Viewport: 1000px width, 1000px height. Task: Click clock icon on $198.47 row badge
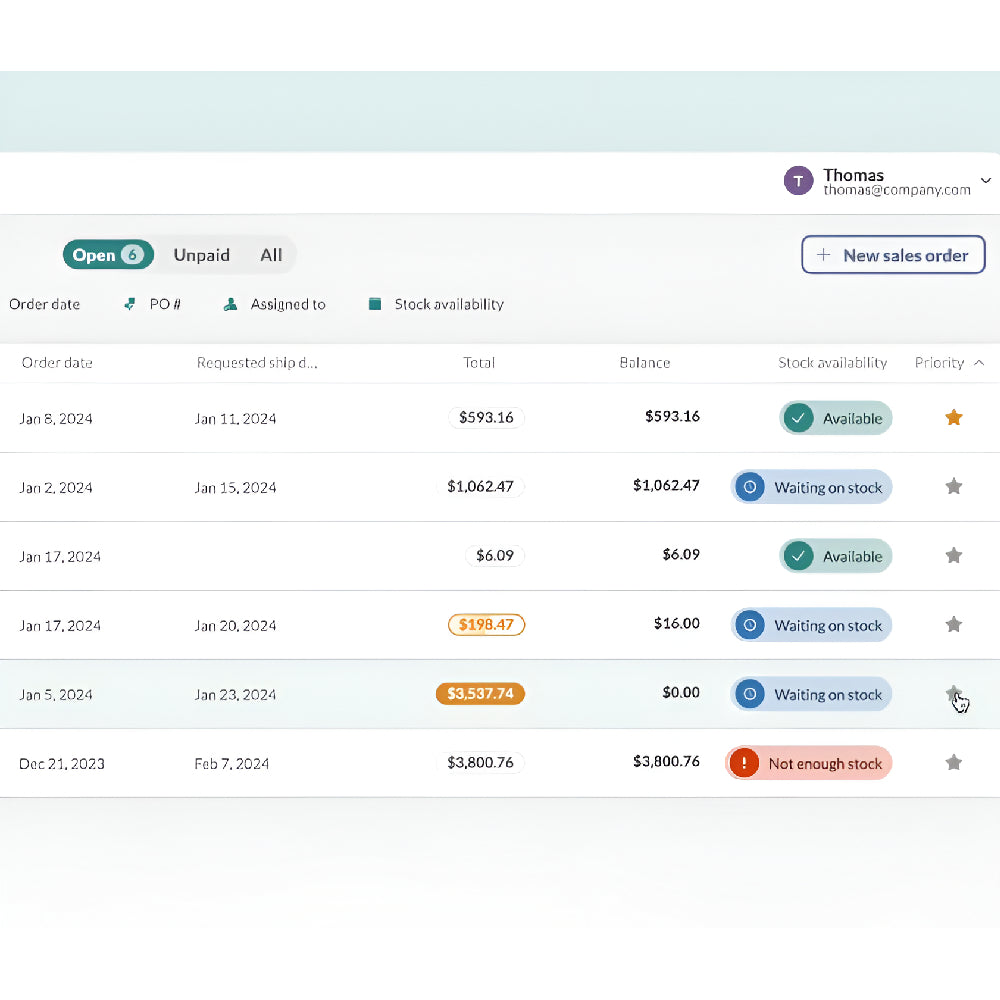[750, 624]
